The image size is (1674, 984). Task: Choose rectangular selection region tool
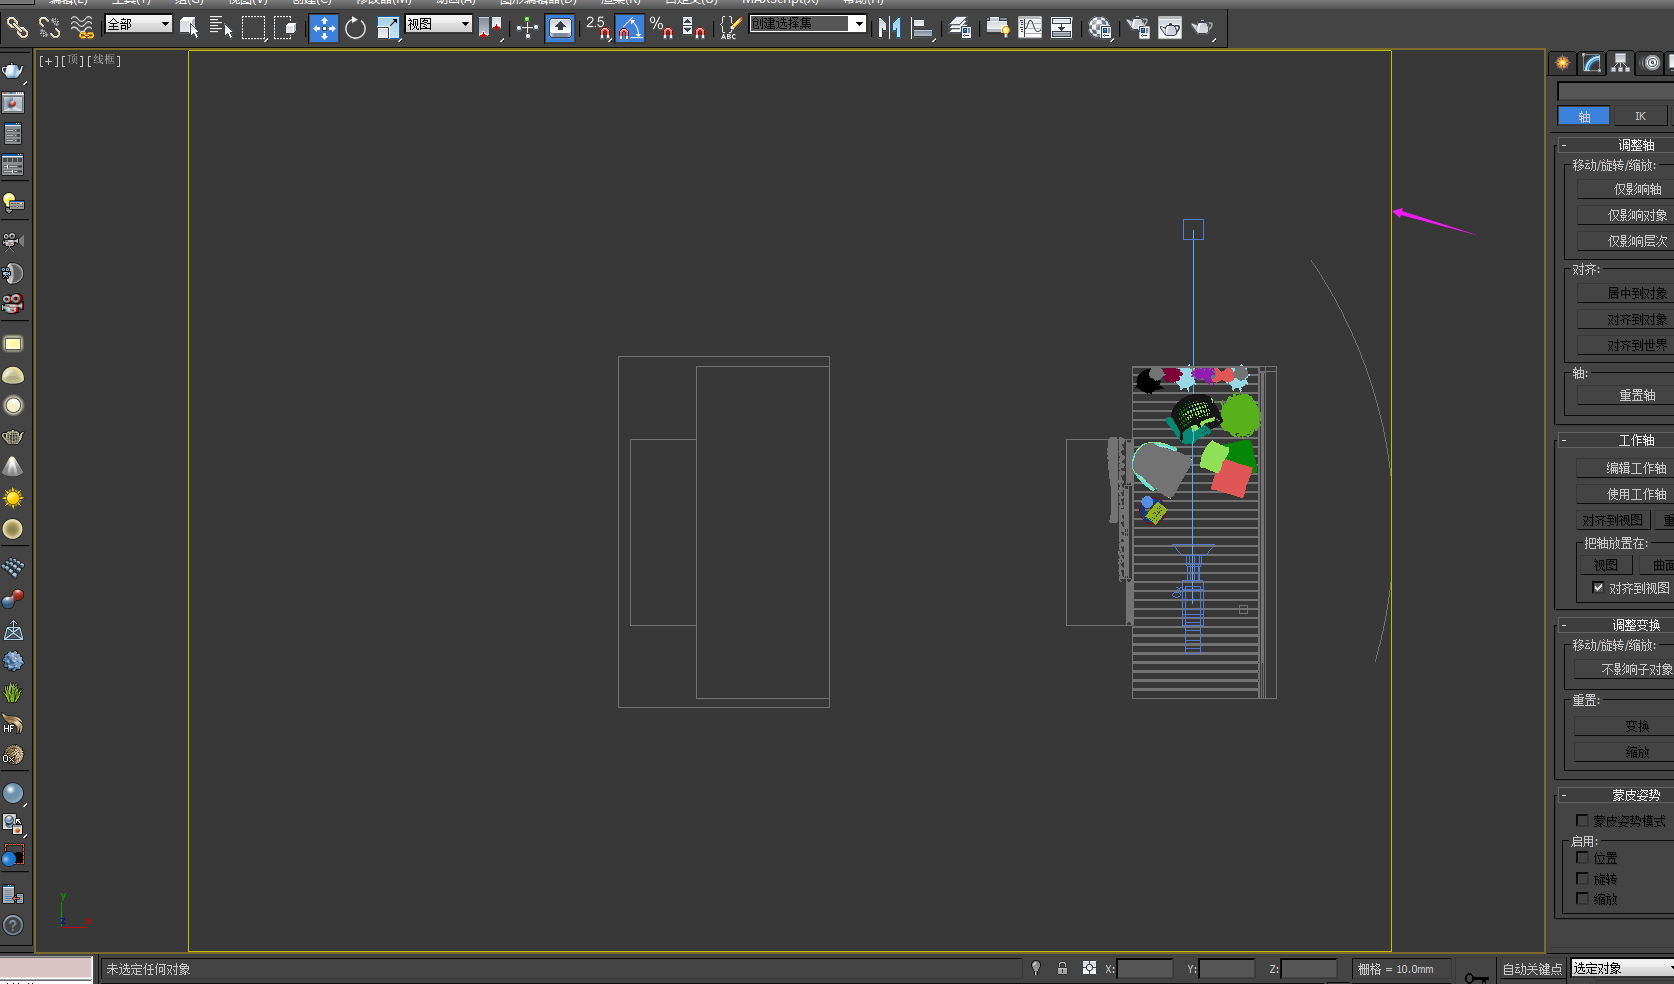click(254, 27)
